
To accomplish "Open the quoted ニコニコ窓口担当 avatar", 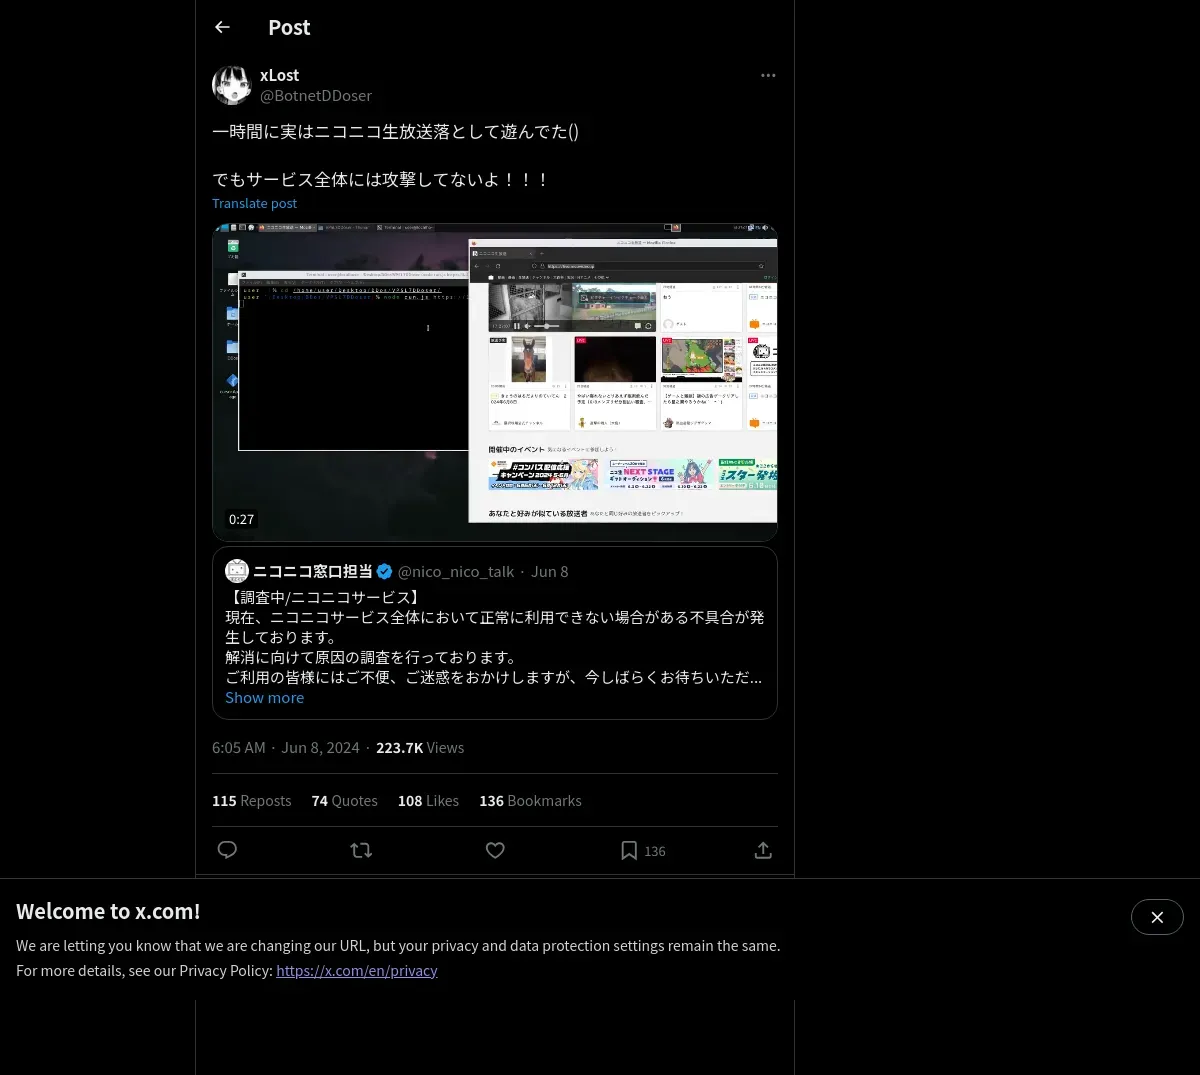I will tap(237, 571).
